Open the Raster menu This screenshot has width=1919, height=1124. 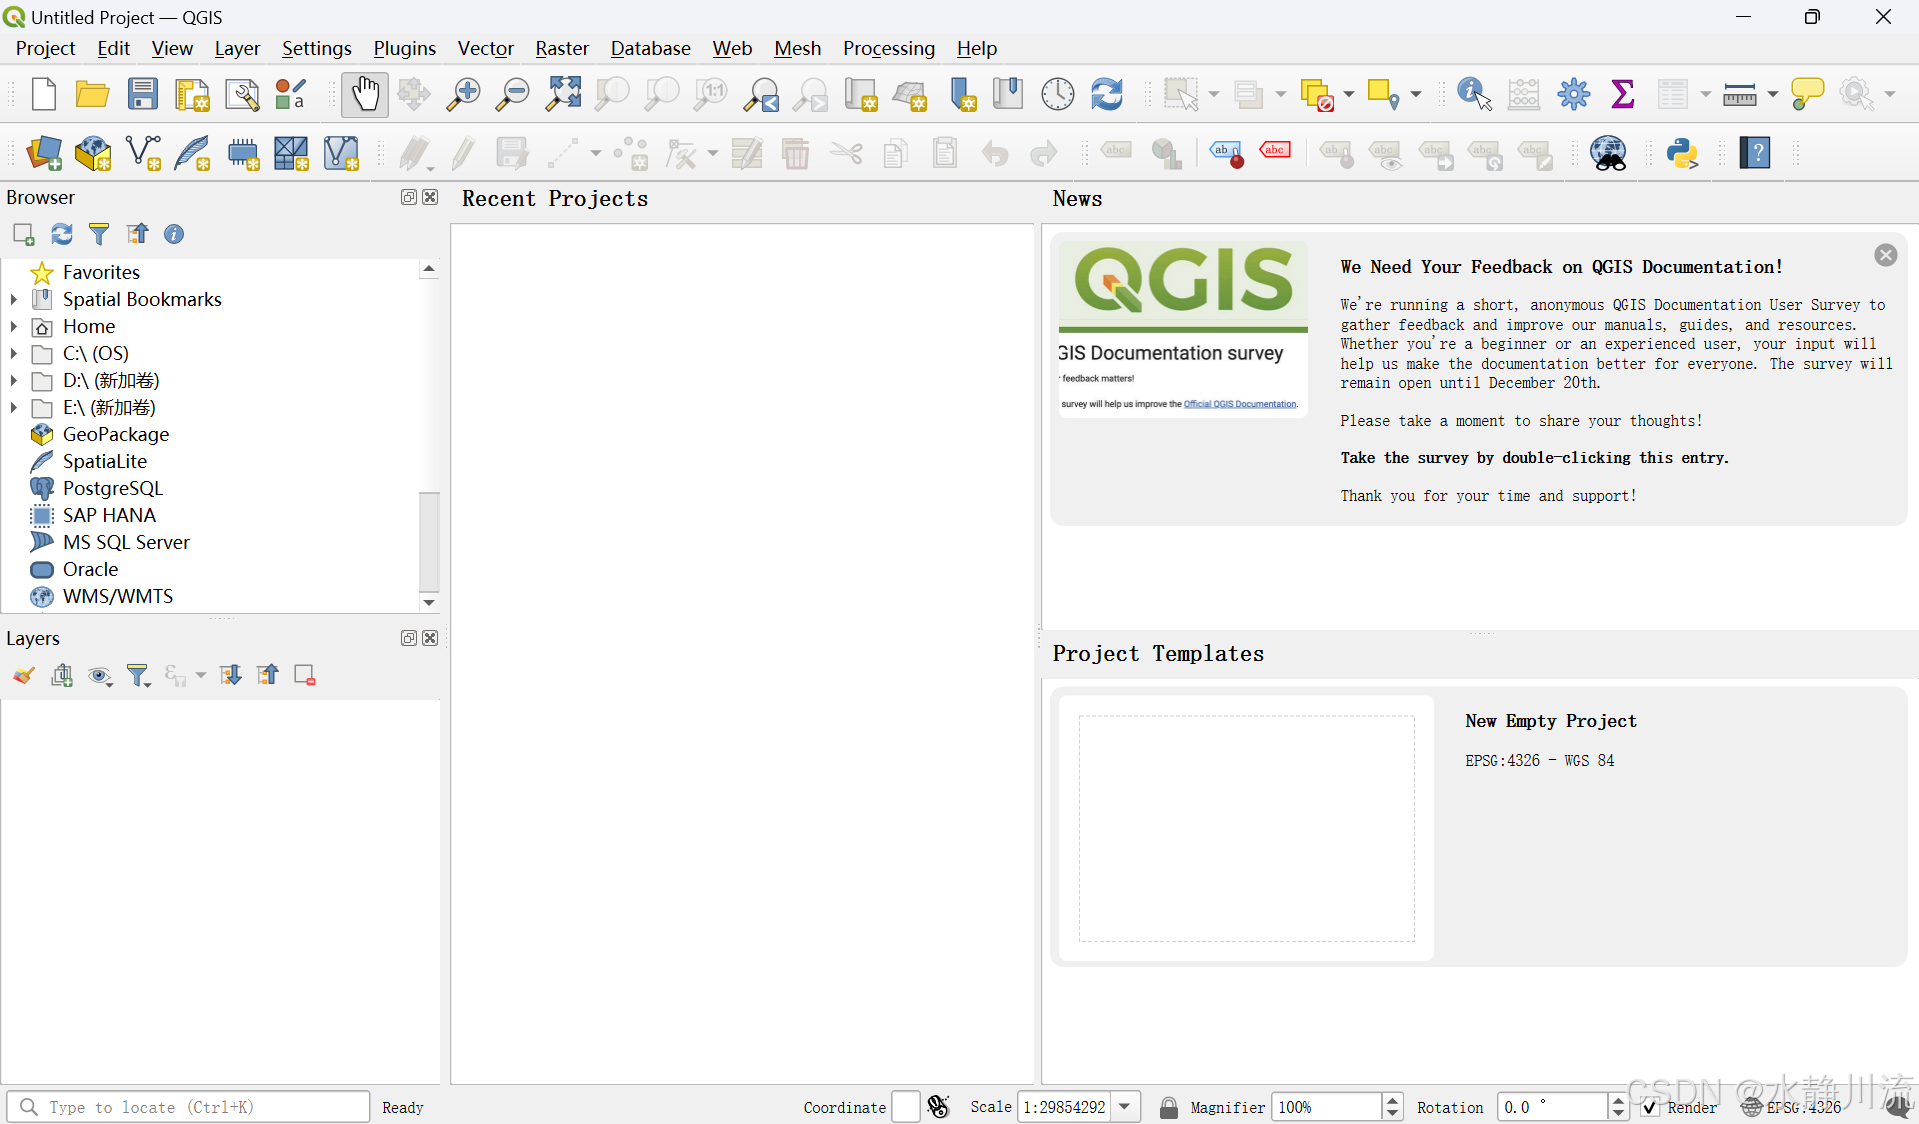click(x=562, y=48)
